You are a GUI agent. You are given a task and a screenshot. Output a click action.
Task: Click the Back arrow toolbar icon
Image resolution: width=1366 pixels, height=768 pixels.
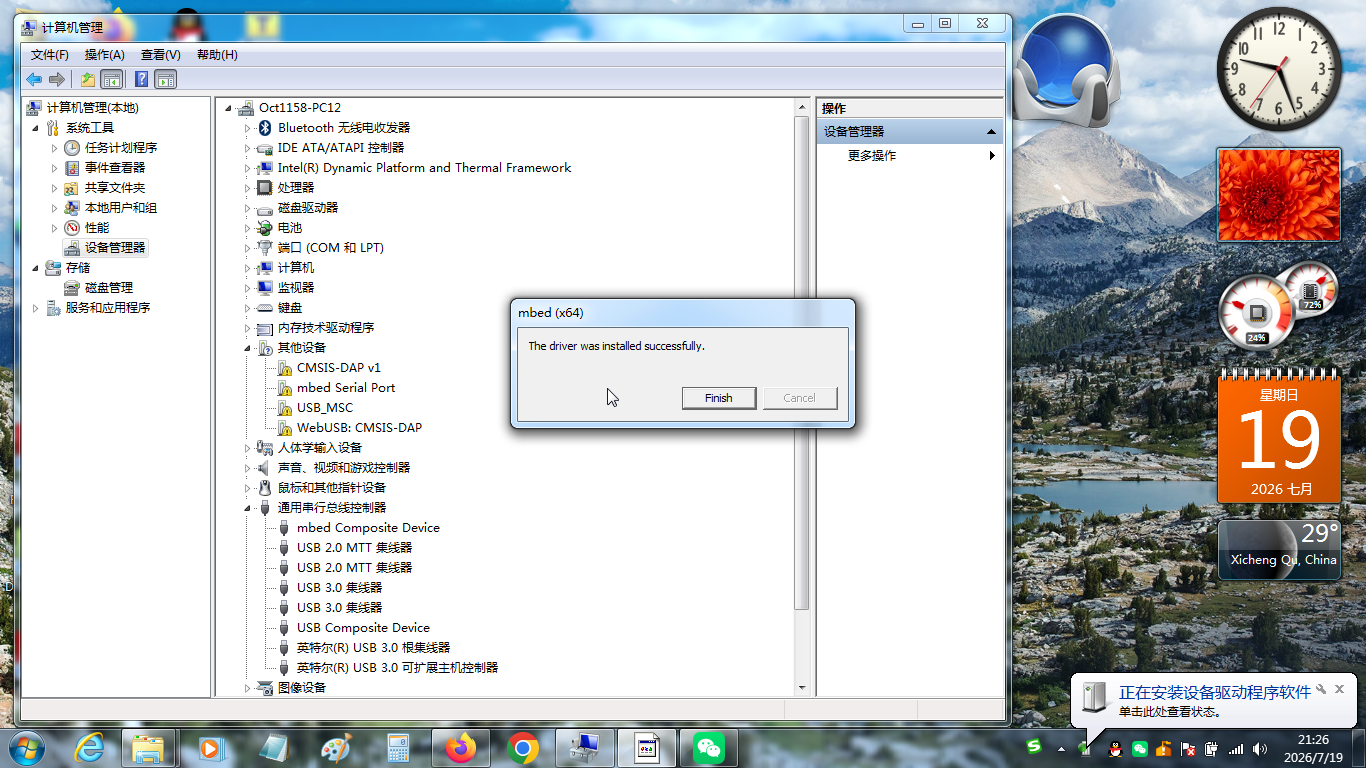click(x=34, y=79)
